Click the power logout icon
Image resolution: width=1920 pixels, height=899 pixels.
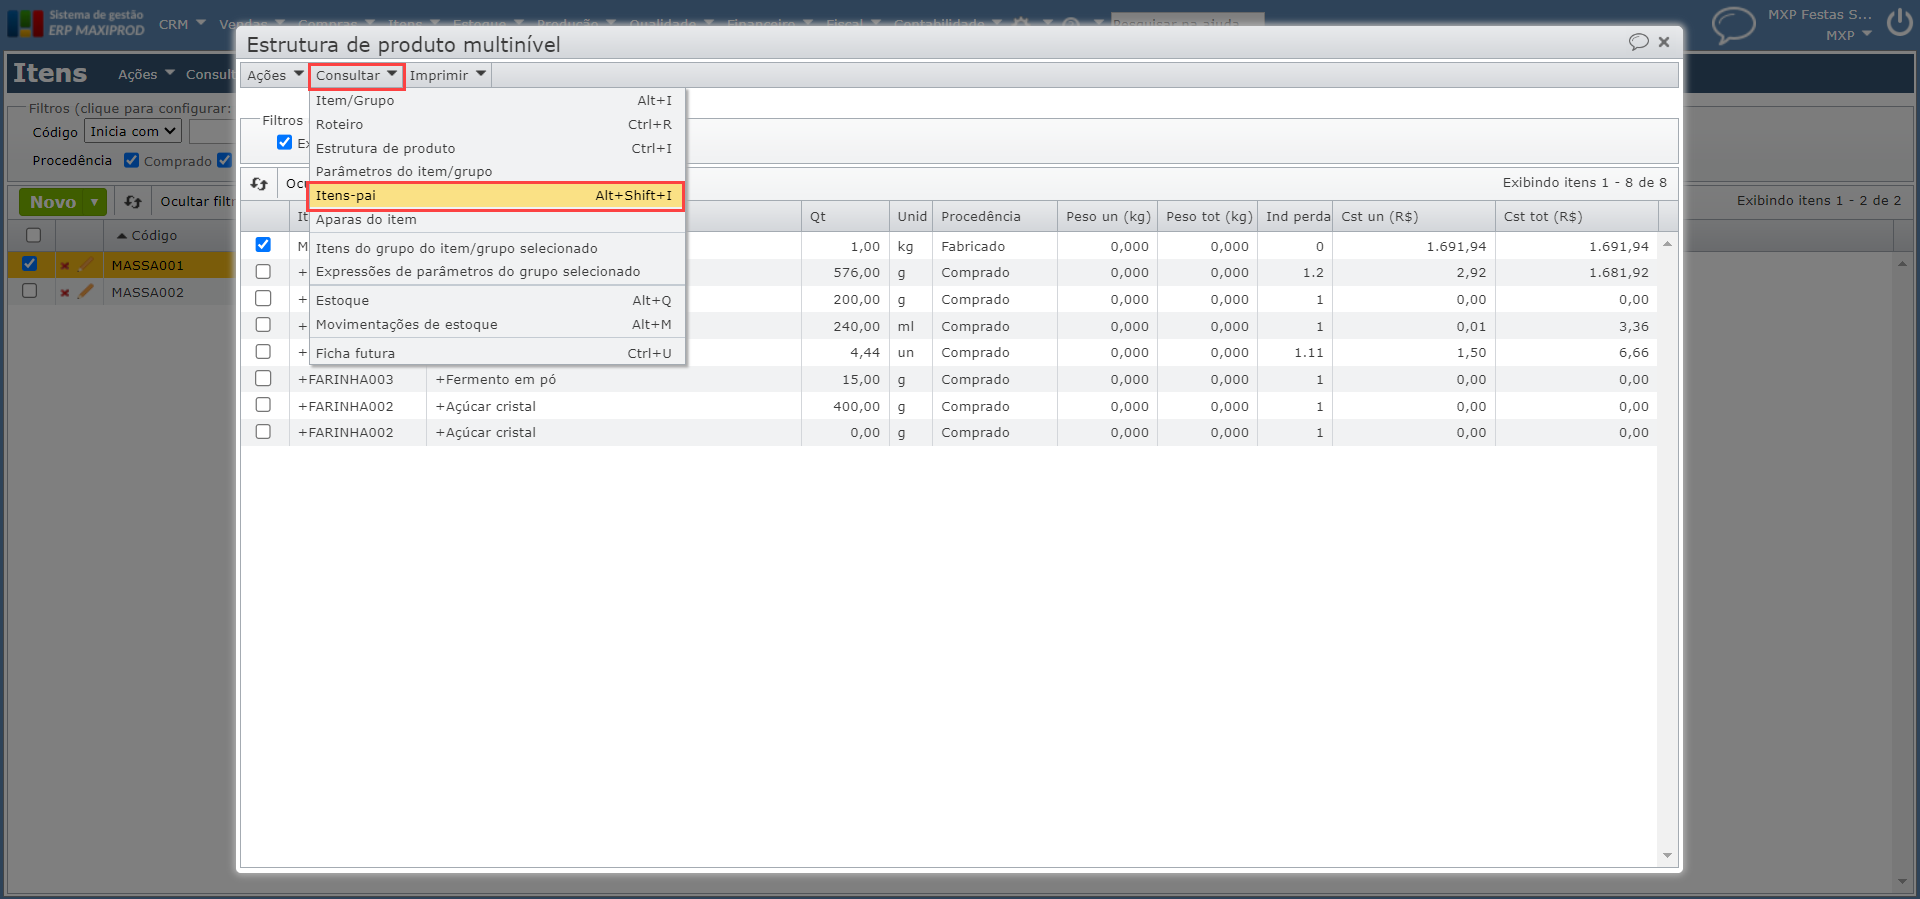(x=1899, y=23)
